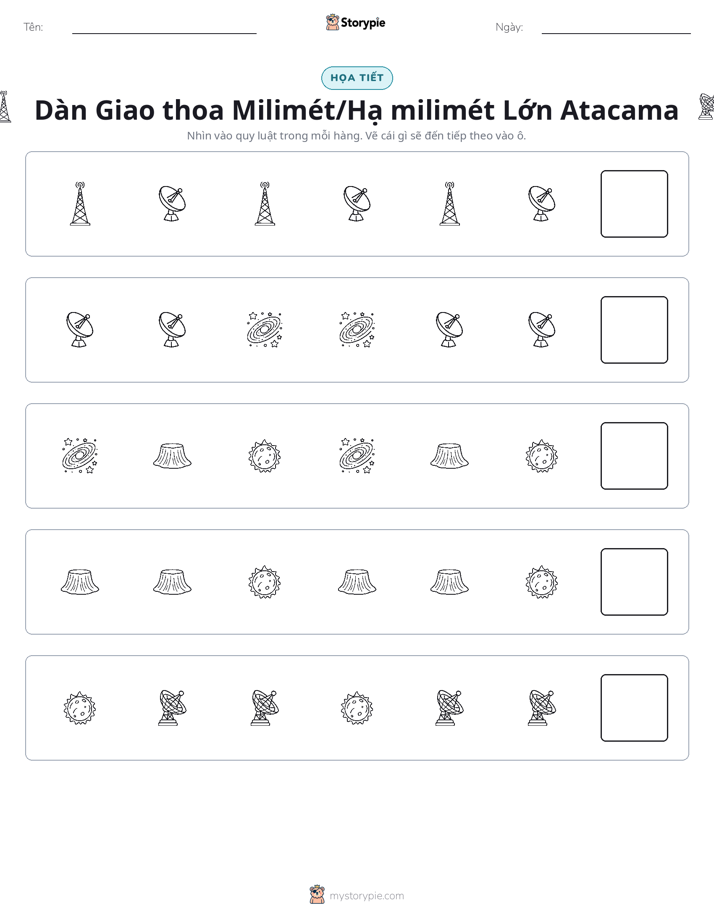The height and width of the screenshot is (924, 714).
Task: Click the empty answer box in row one
Action: 634,204
